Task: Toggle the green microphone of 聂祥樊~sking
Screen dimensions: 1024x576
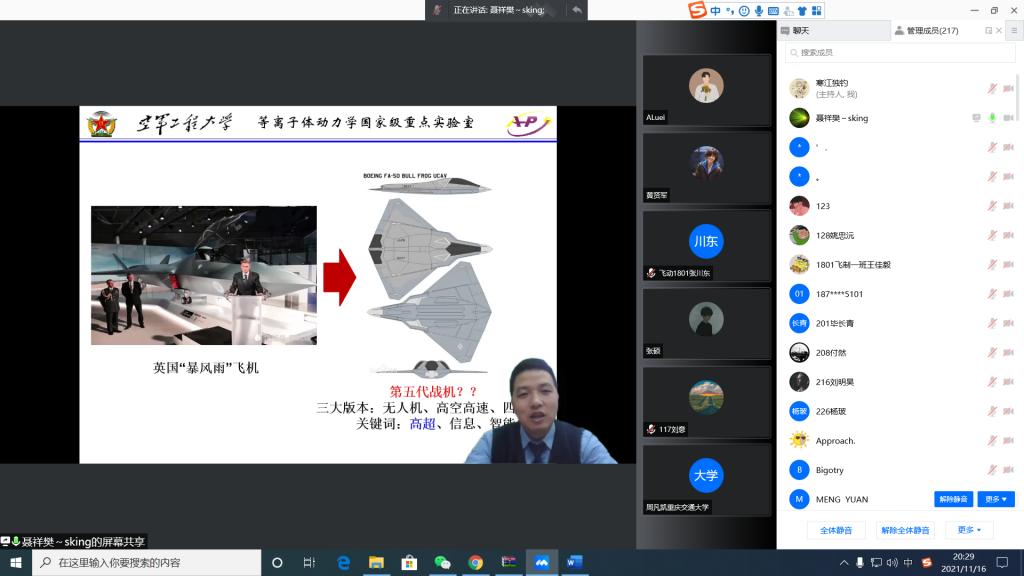Action: pyautogui.click(x=992, y=118)
